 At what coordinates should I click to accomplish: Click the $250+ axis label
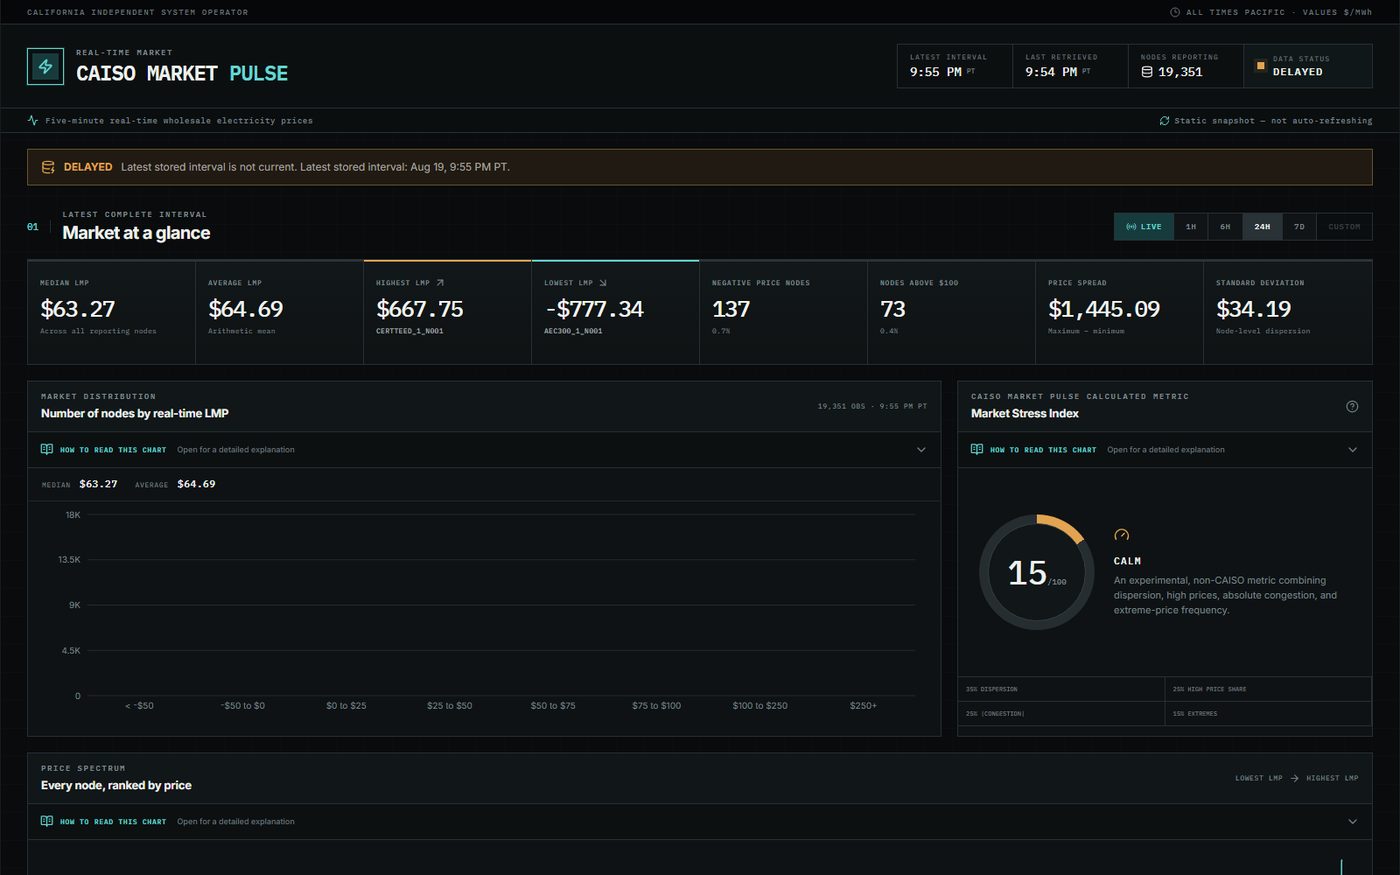tap(863, 706)
